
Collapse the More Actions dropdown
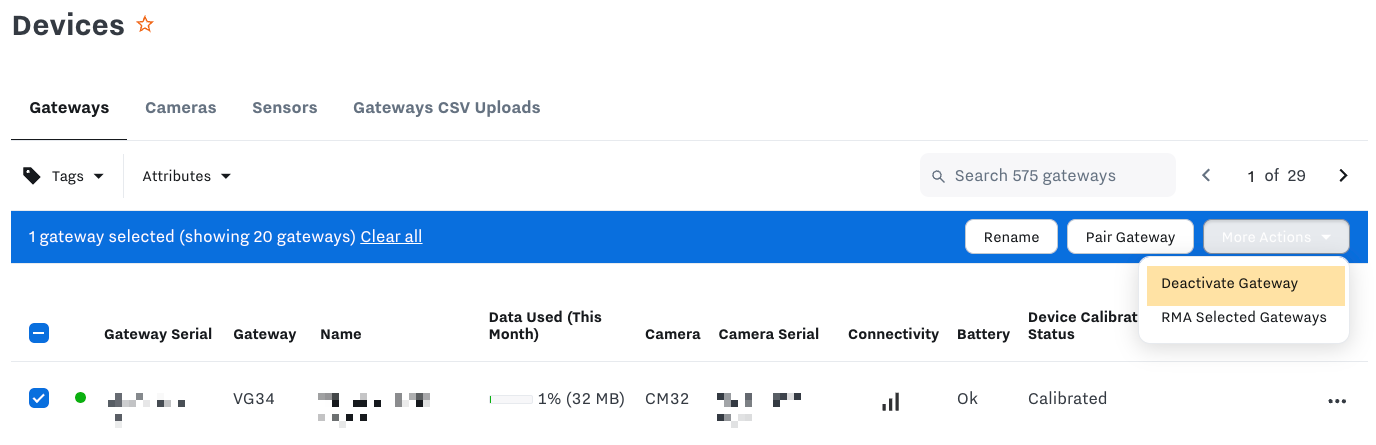click(1276, 237)
